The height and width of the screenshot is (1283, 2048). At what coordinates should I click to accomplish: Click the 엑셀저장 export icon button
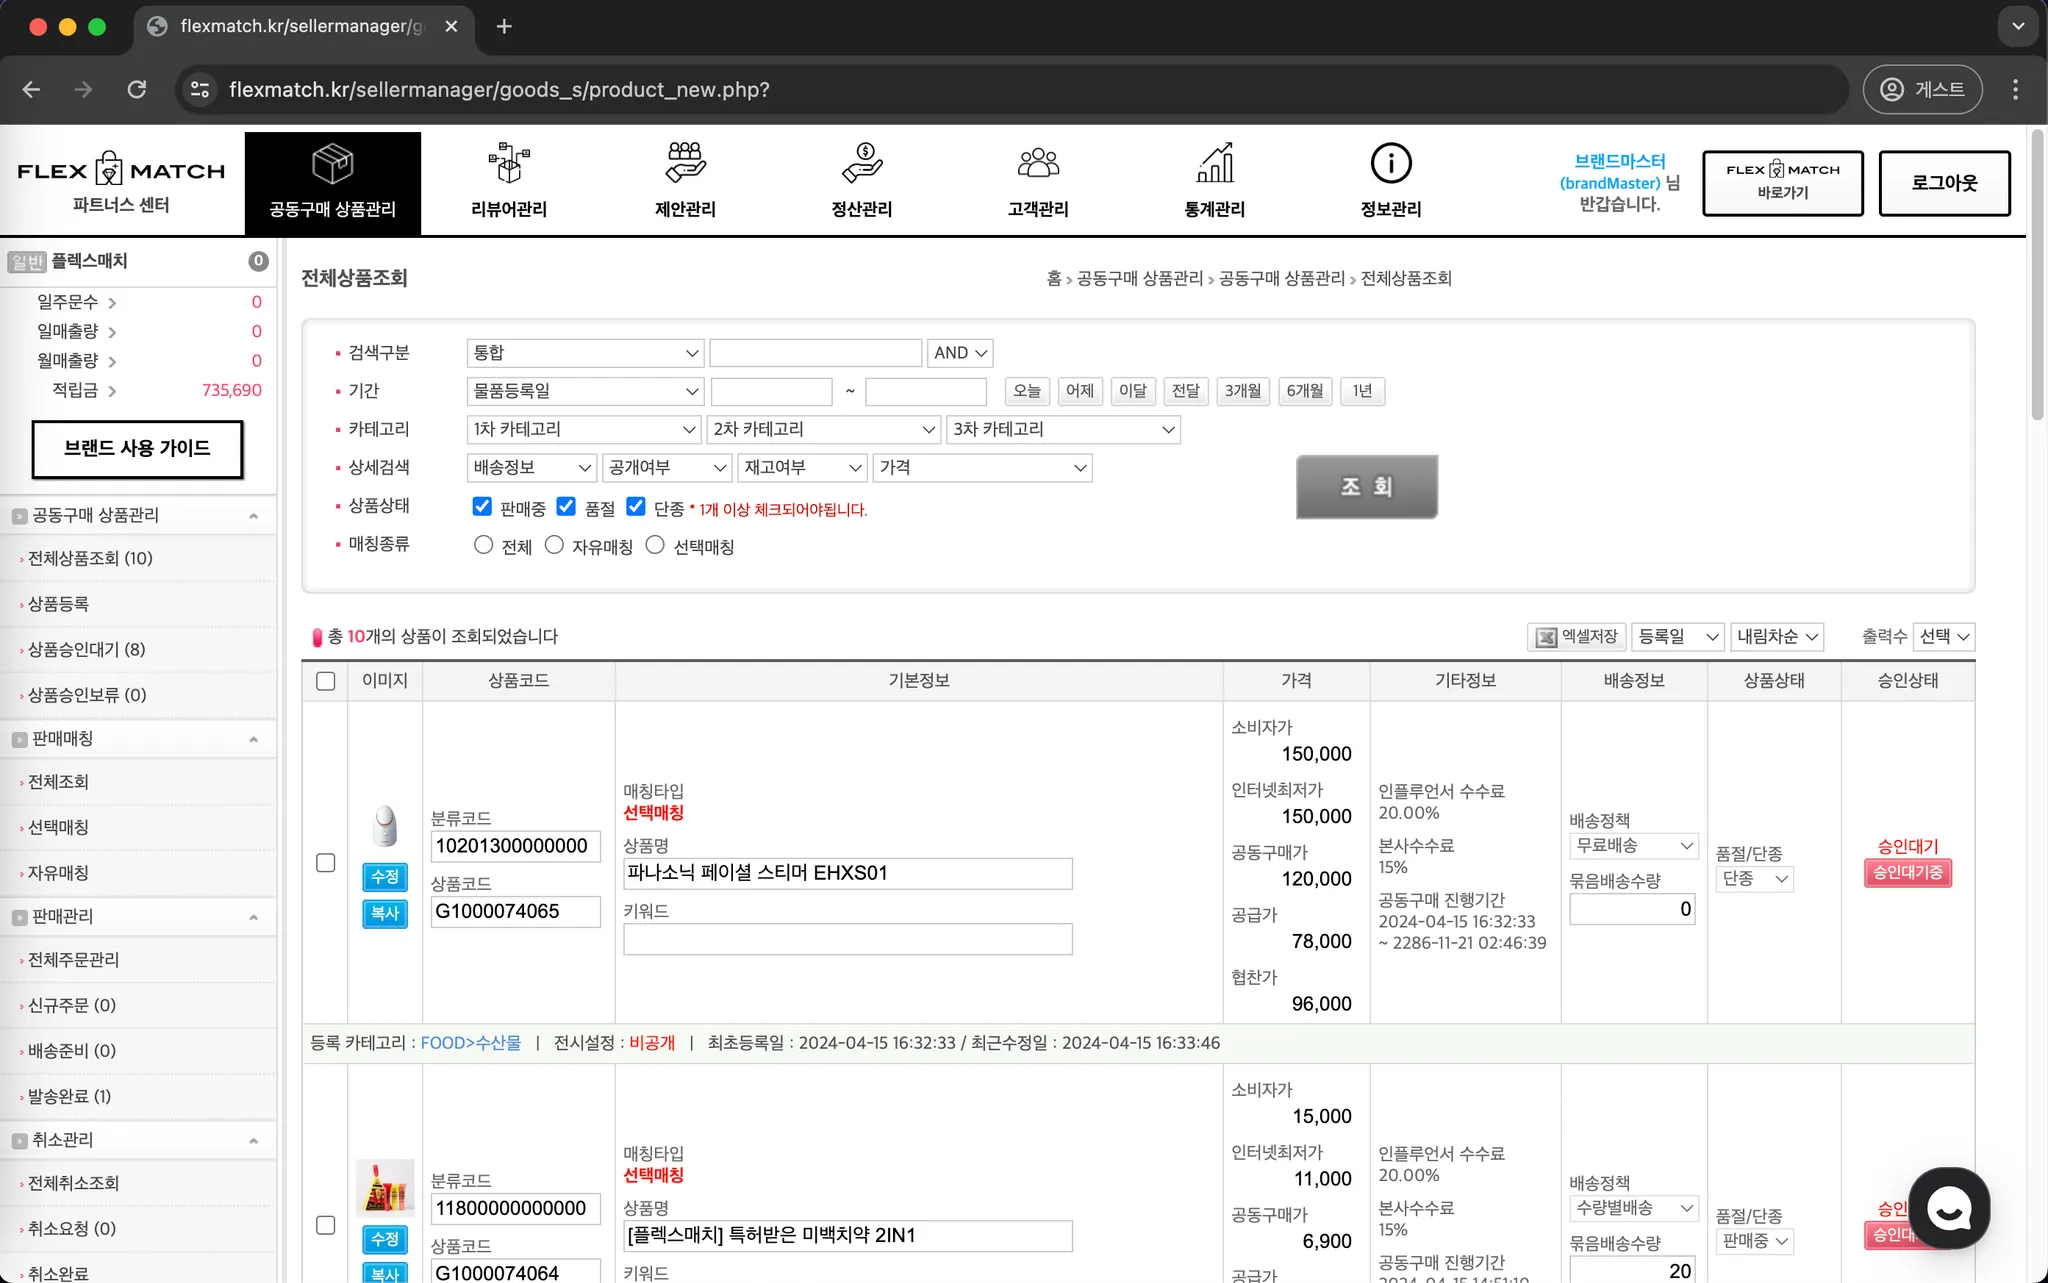click(x=1576, y=637)
